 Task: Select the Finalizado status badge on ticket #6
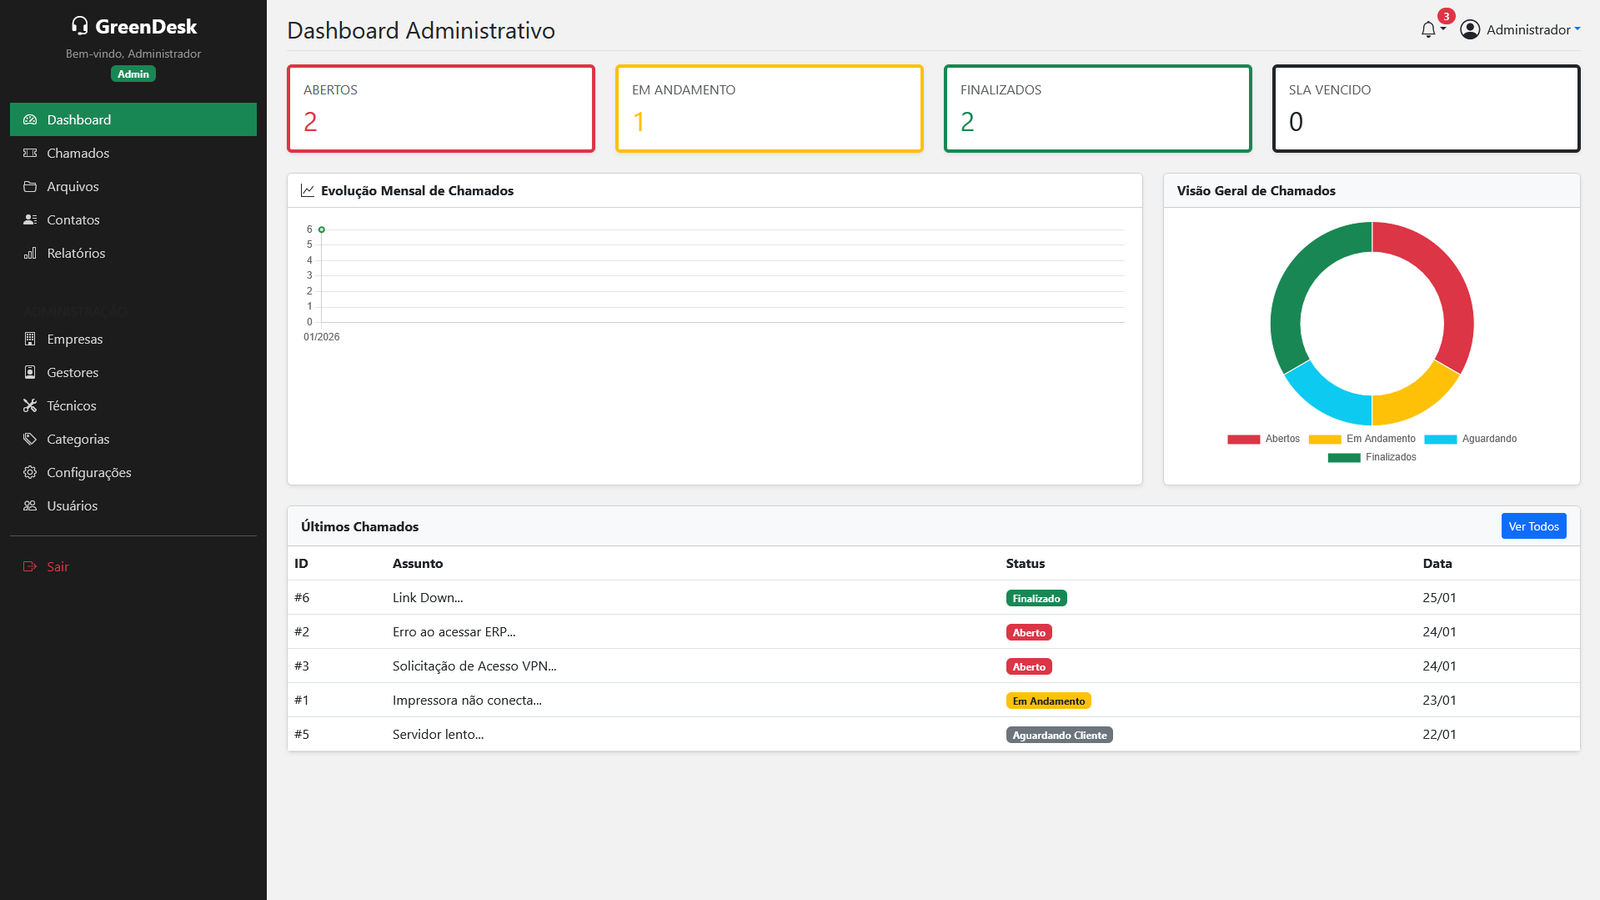pos(1036,597)
